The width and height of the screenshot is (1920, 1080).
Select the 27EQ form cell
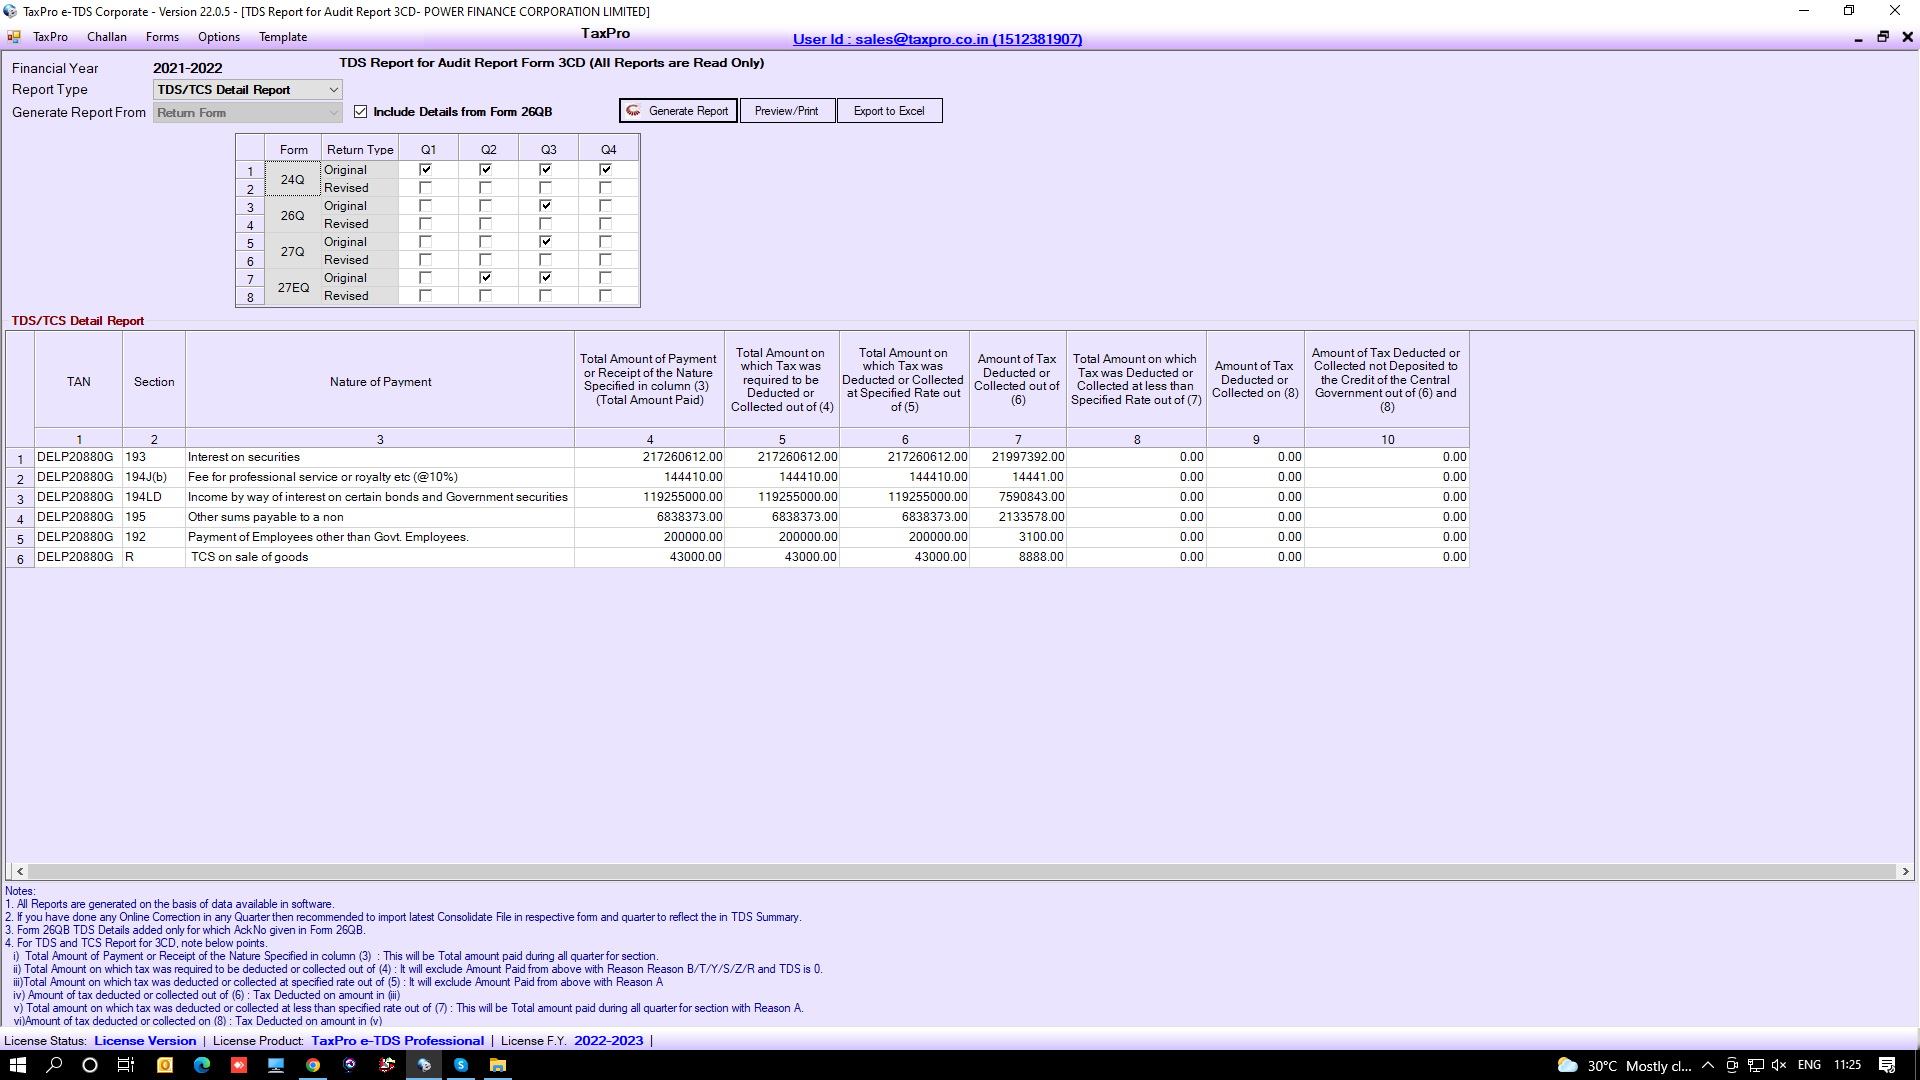[293, 288]
